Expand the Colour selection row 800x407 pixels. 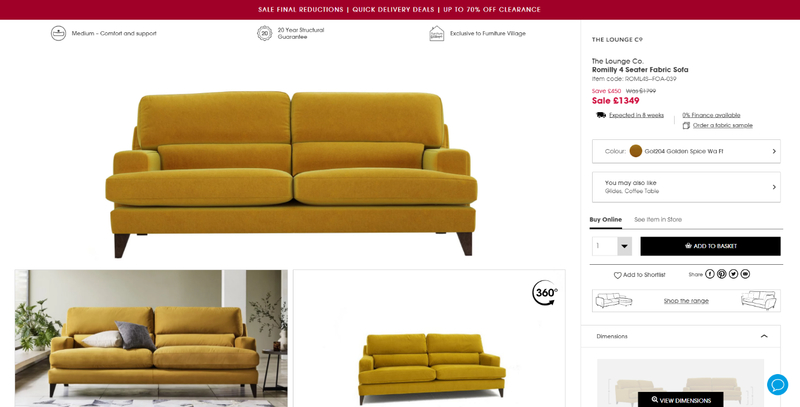click(686, 151)
